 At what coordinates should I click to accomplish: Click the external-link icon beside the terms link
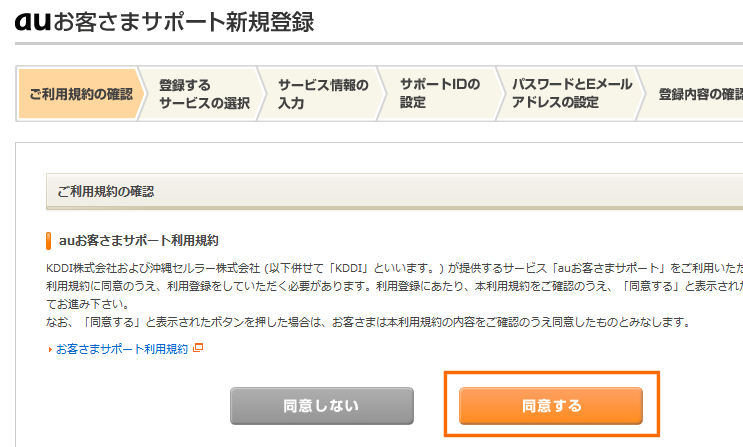198,348
